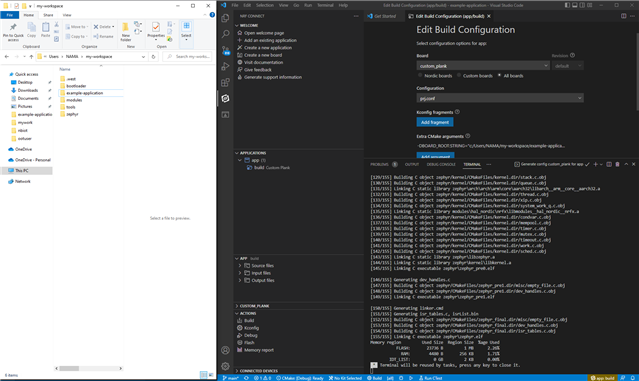Viewport: 639px width, 381px height.
Task: Select the Nordic boards radio button
Action: (x=420, y=75)
